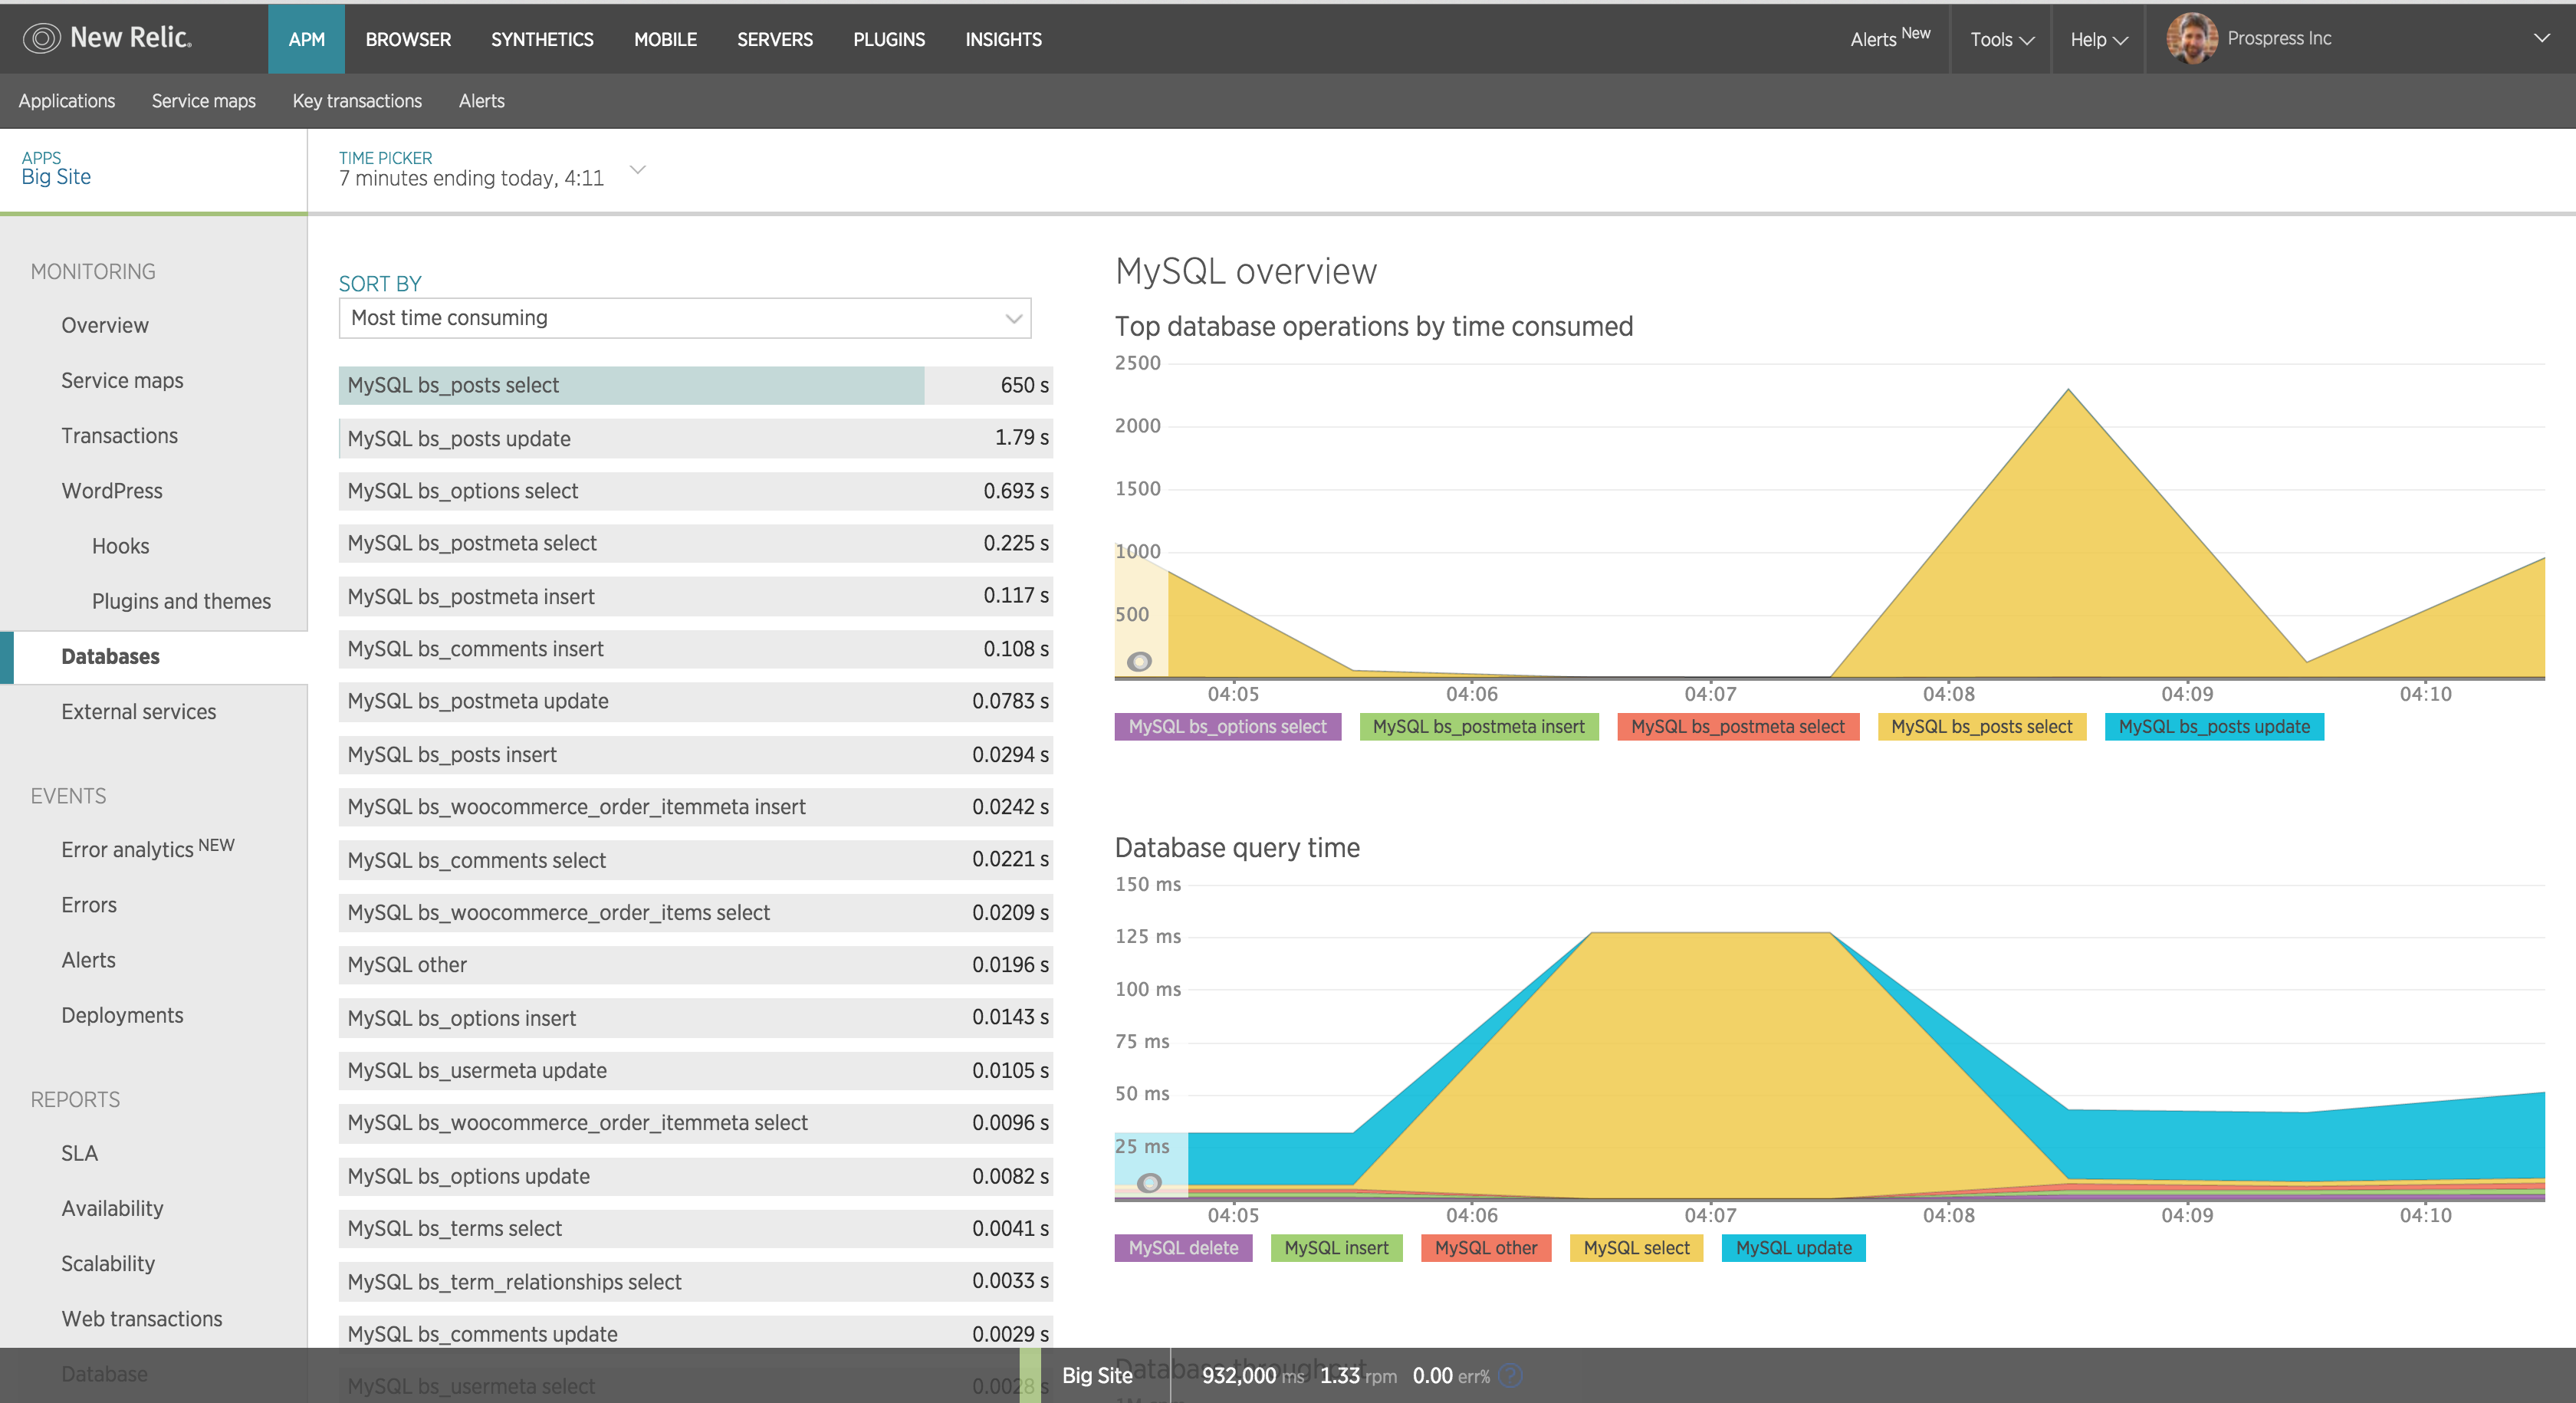Expand the time picker chevron
The image size is (2576, 1403).
click(638, 170)
